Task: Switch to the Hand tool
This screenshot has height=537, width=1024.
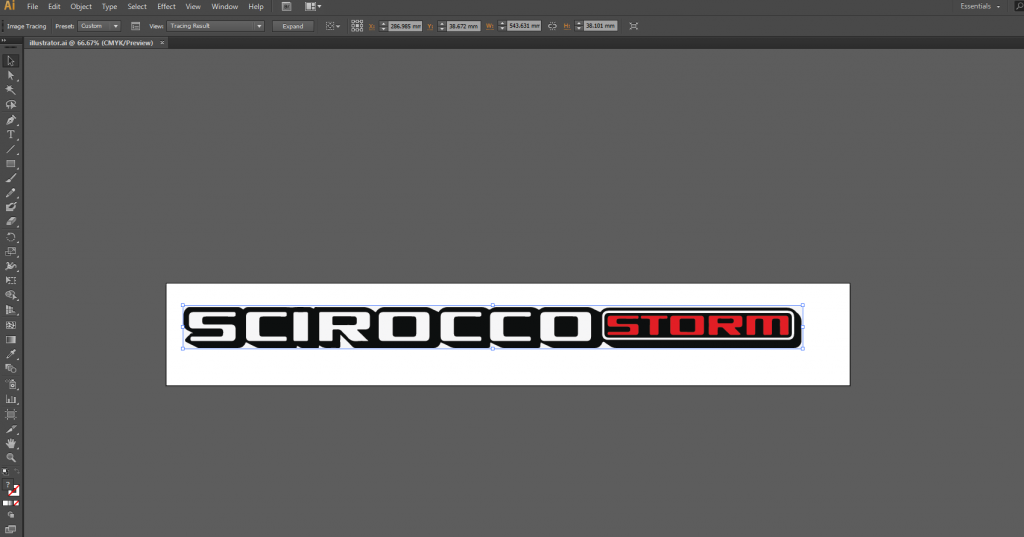Action: [11, 443]
